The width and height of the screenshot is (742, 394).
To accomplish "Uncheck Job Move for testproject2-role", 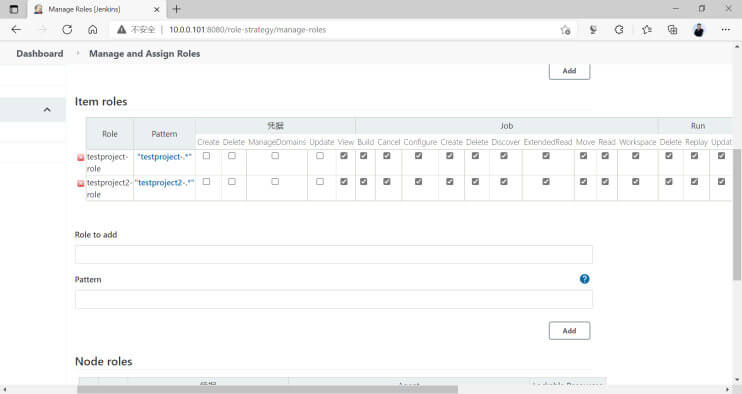I will [583, 182].
